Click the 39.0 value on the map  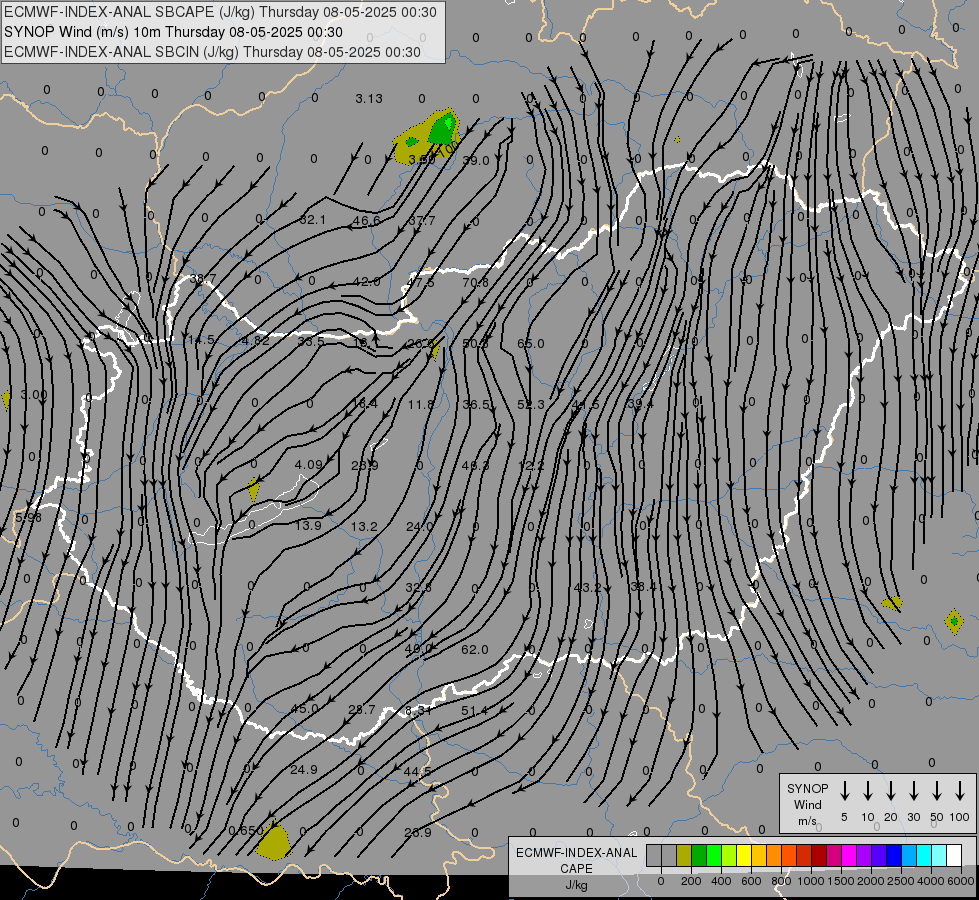pyautogui.click(x=476, y=161)
